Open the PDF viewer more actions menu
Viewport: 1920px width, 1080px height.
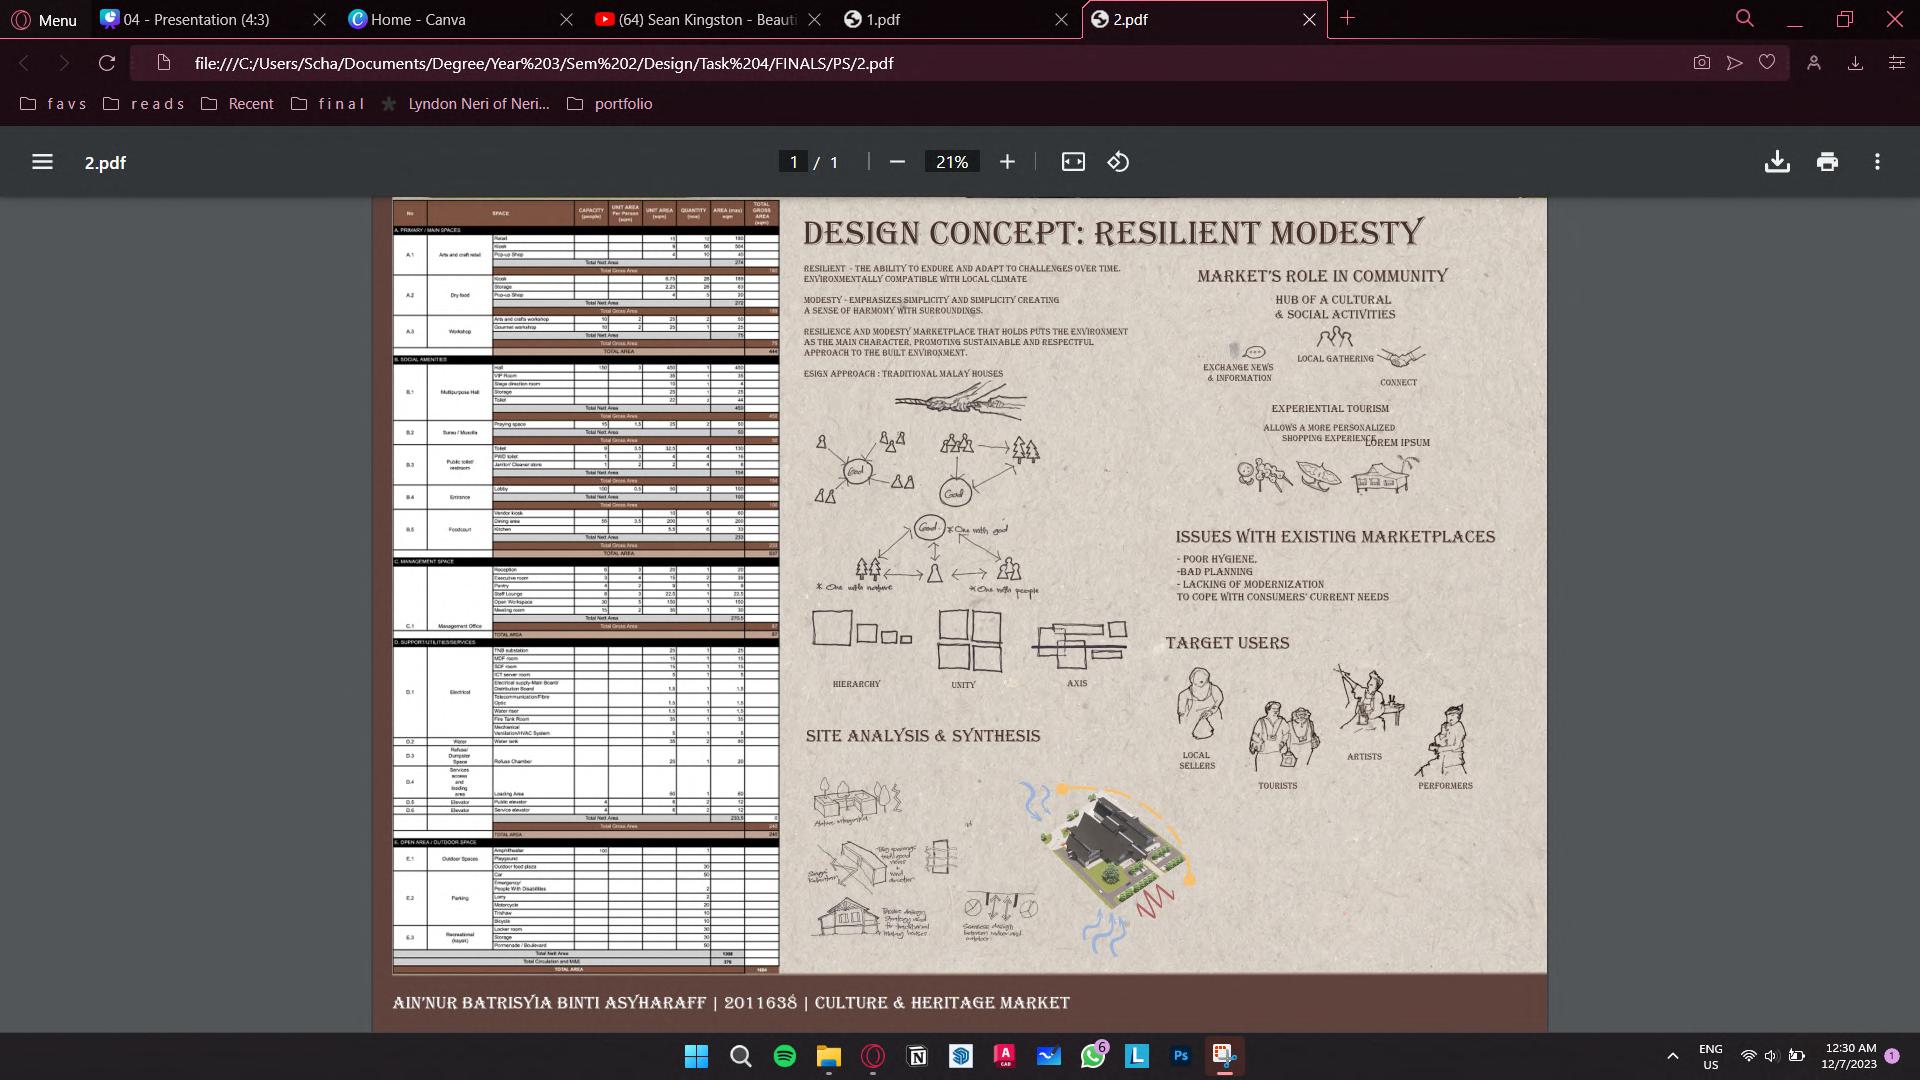1877,162
